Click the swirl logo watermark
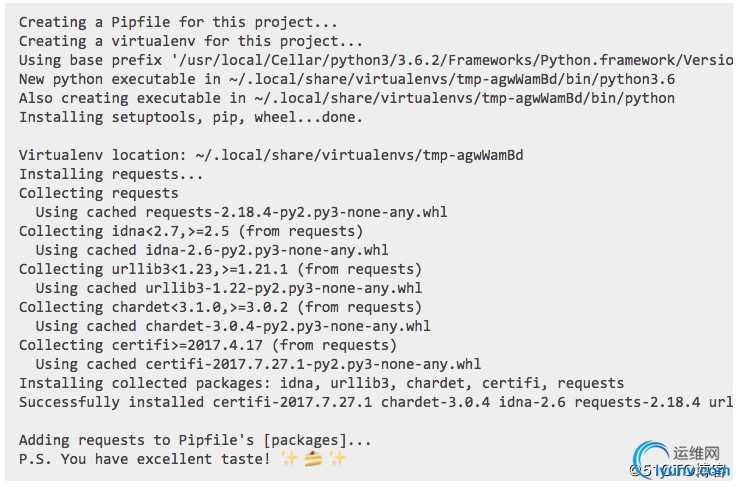The height and width of the screenshot is (487, 736). click(x=650, y=458)
